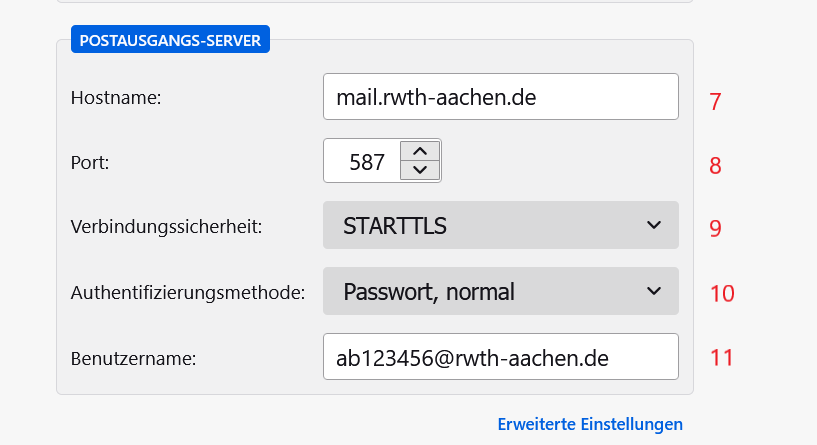Click the Hostname field with mail.rwth-aachen.de
817x445 pixels.
coord(500,97)
